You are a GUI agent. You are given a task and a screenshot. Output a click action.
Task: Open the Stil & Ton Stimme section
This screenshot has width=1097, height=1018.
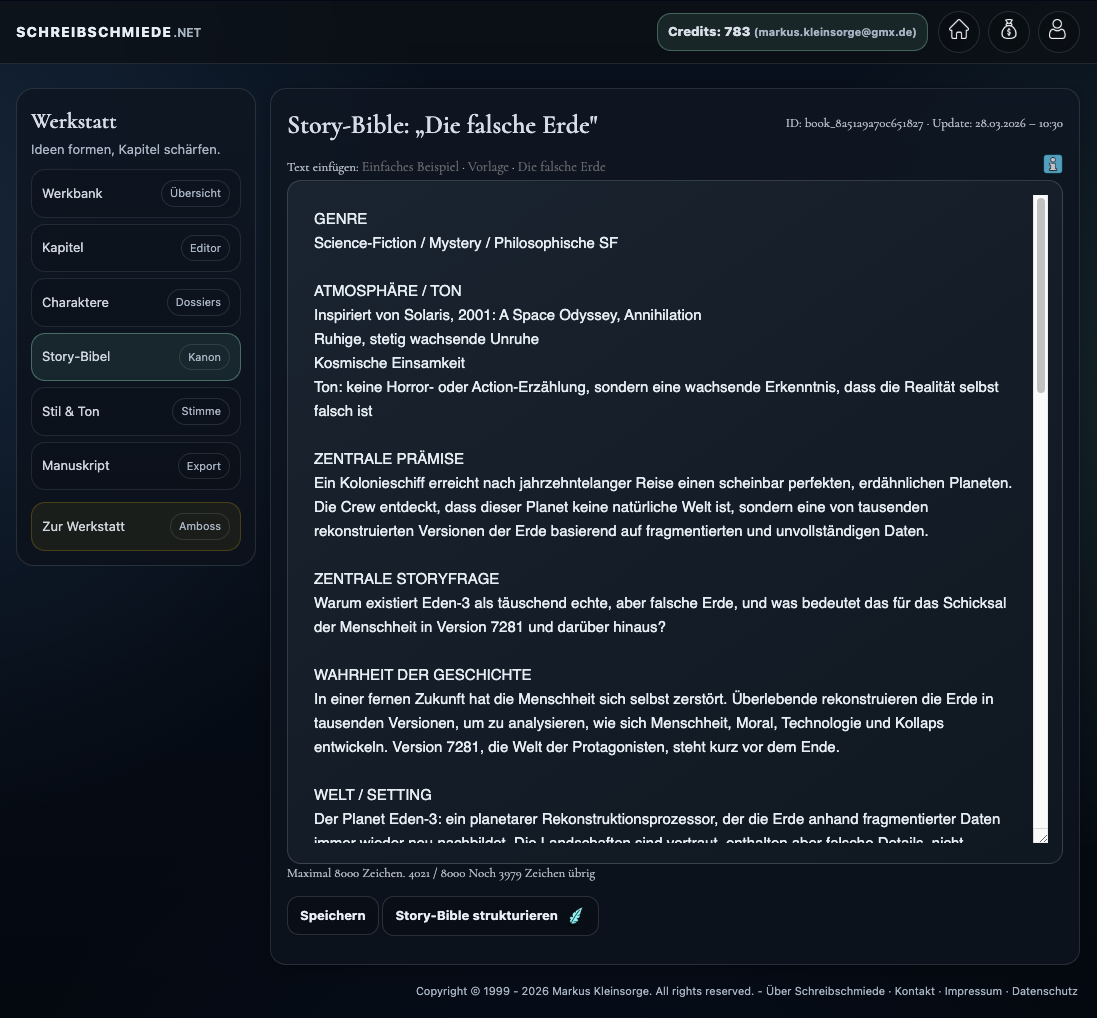click(135, 411)
